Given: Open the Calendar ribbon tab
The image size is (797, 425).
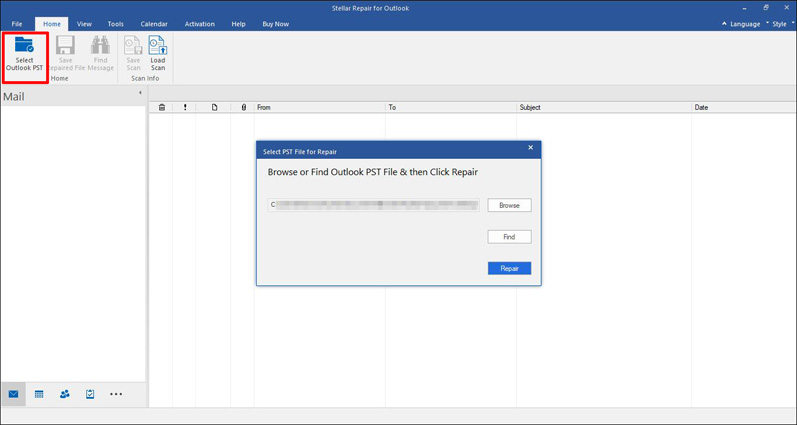Looking at the screenshot, I should (x=154, y=24).
